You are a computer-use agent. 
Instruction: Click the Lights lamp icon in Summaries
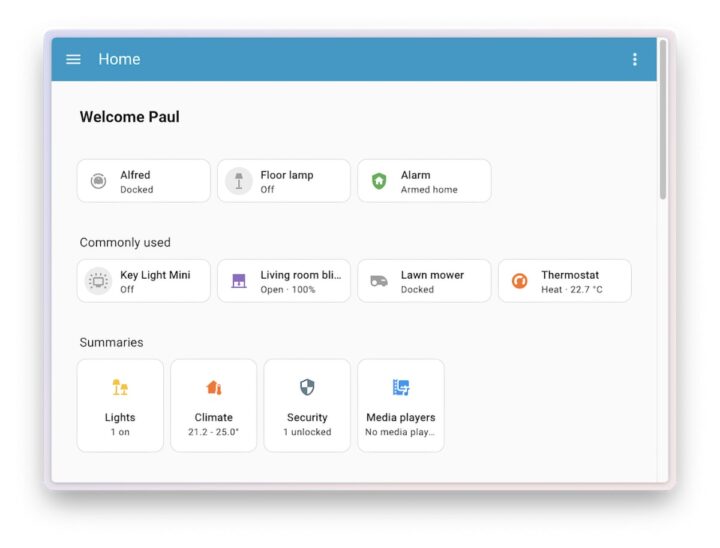pos(120,387)
